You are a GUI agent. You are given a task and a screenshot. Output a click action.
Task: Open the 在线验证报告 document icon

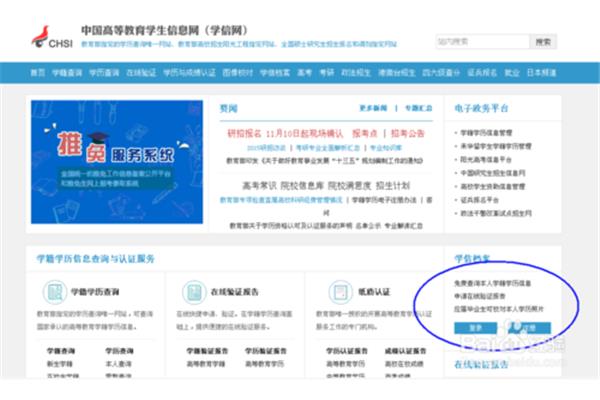(194, 292)
